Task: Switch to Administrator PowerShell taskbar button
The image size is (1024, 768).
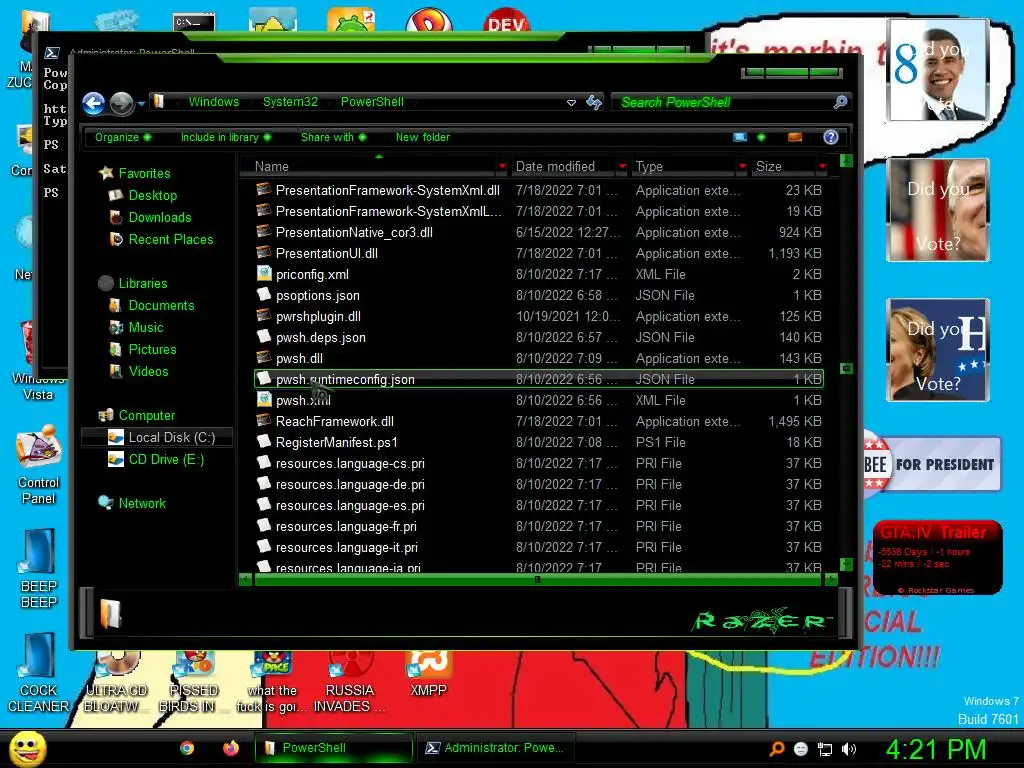Action: pos(494,748)
